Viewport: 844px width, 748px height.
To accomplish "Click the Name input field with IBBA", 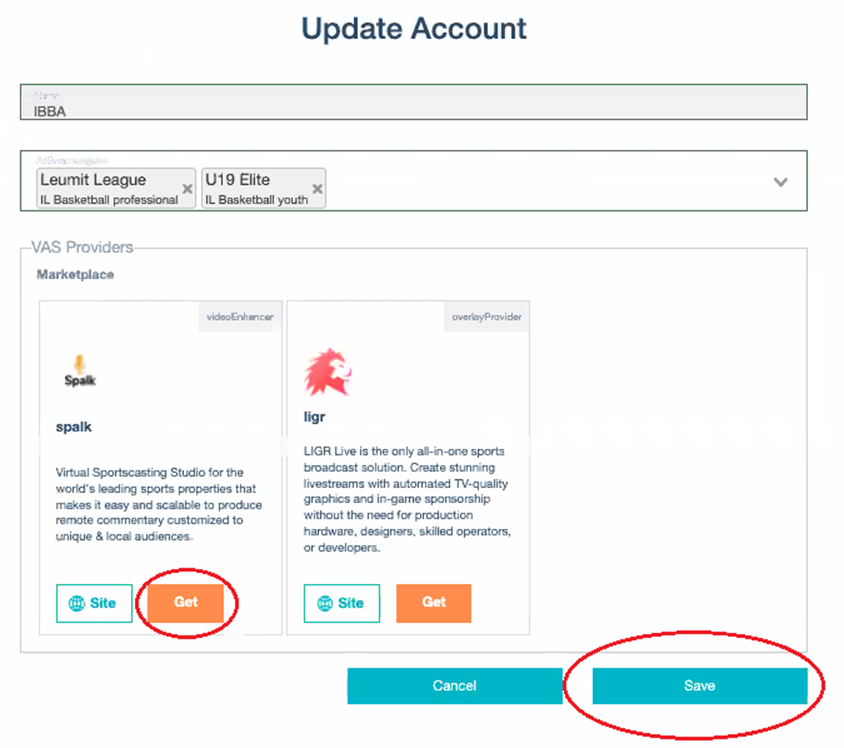I will 413,102.
